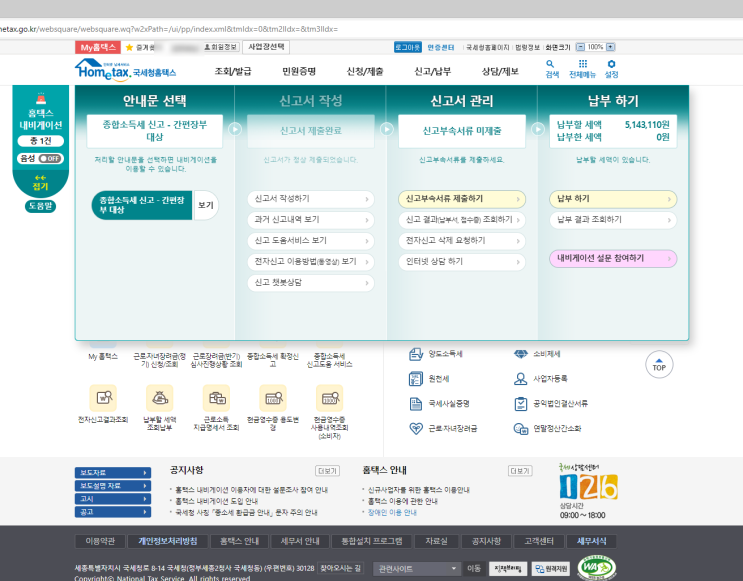Open the 인증센터 link
The height and width of the screenshot is (581, 743).
click(441, 47)
